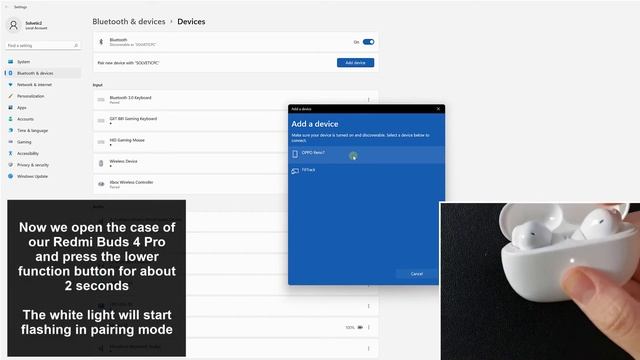
Task: Select OPPO Reno7 in Add a device
Action: 366,154
